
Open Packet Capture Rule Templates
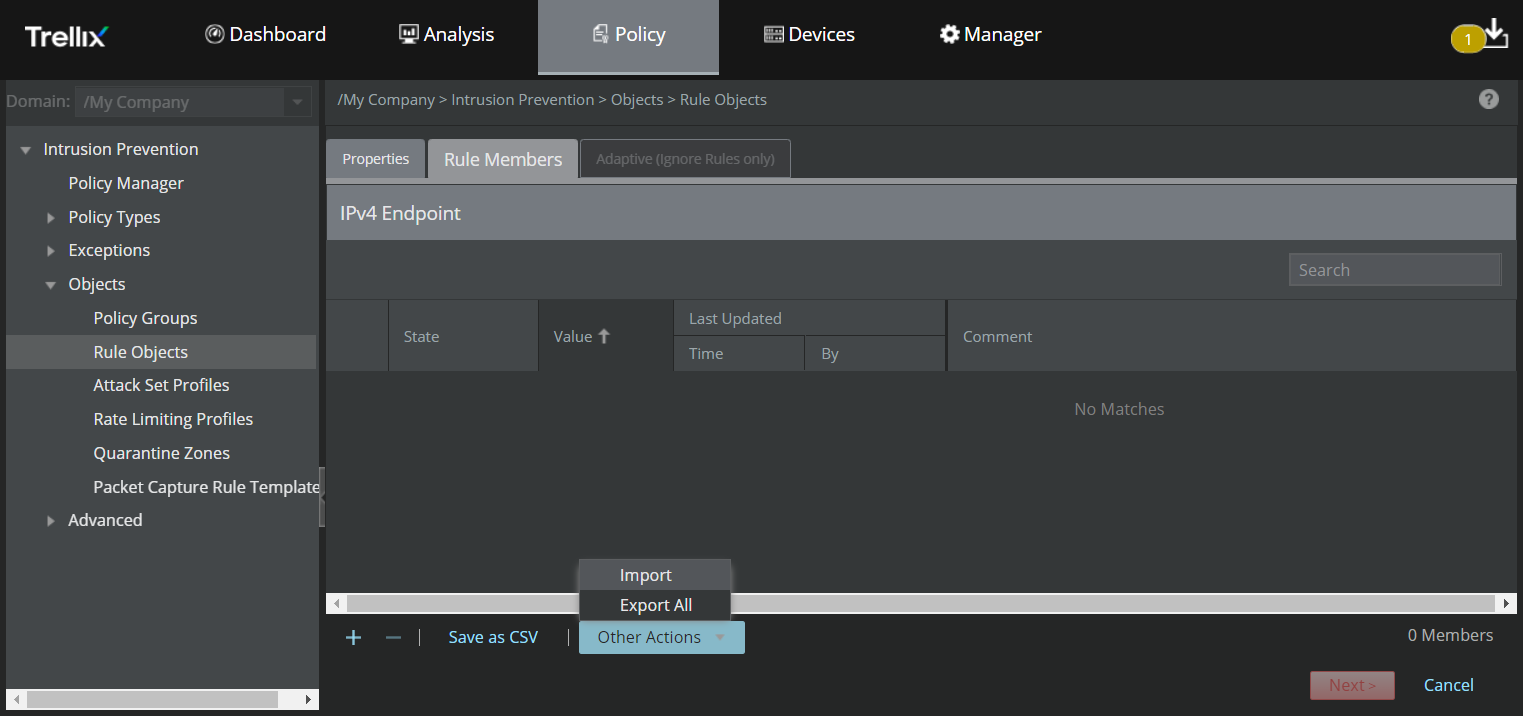pyautogui.click(x=206, y=487)
